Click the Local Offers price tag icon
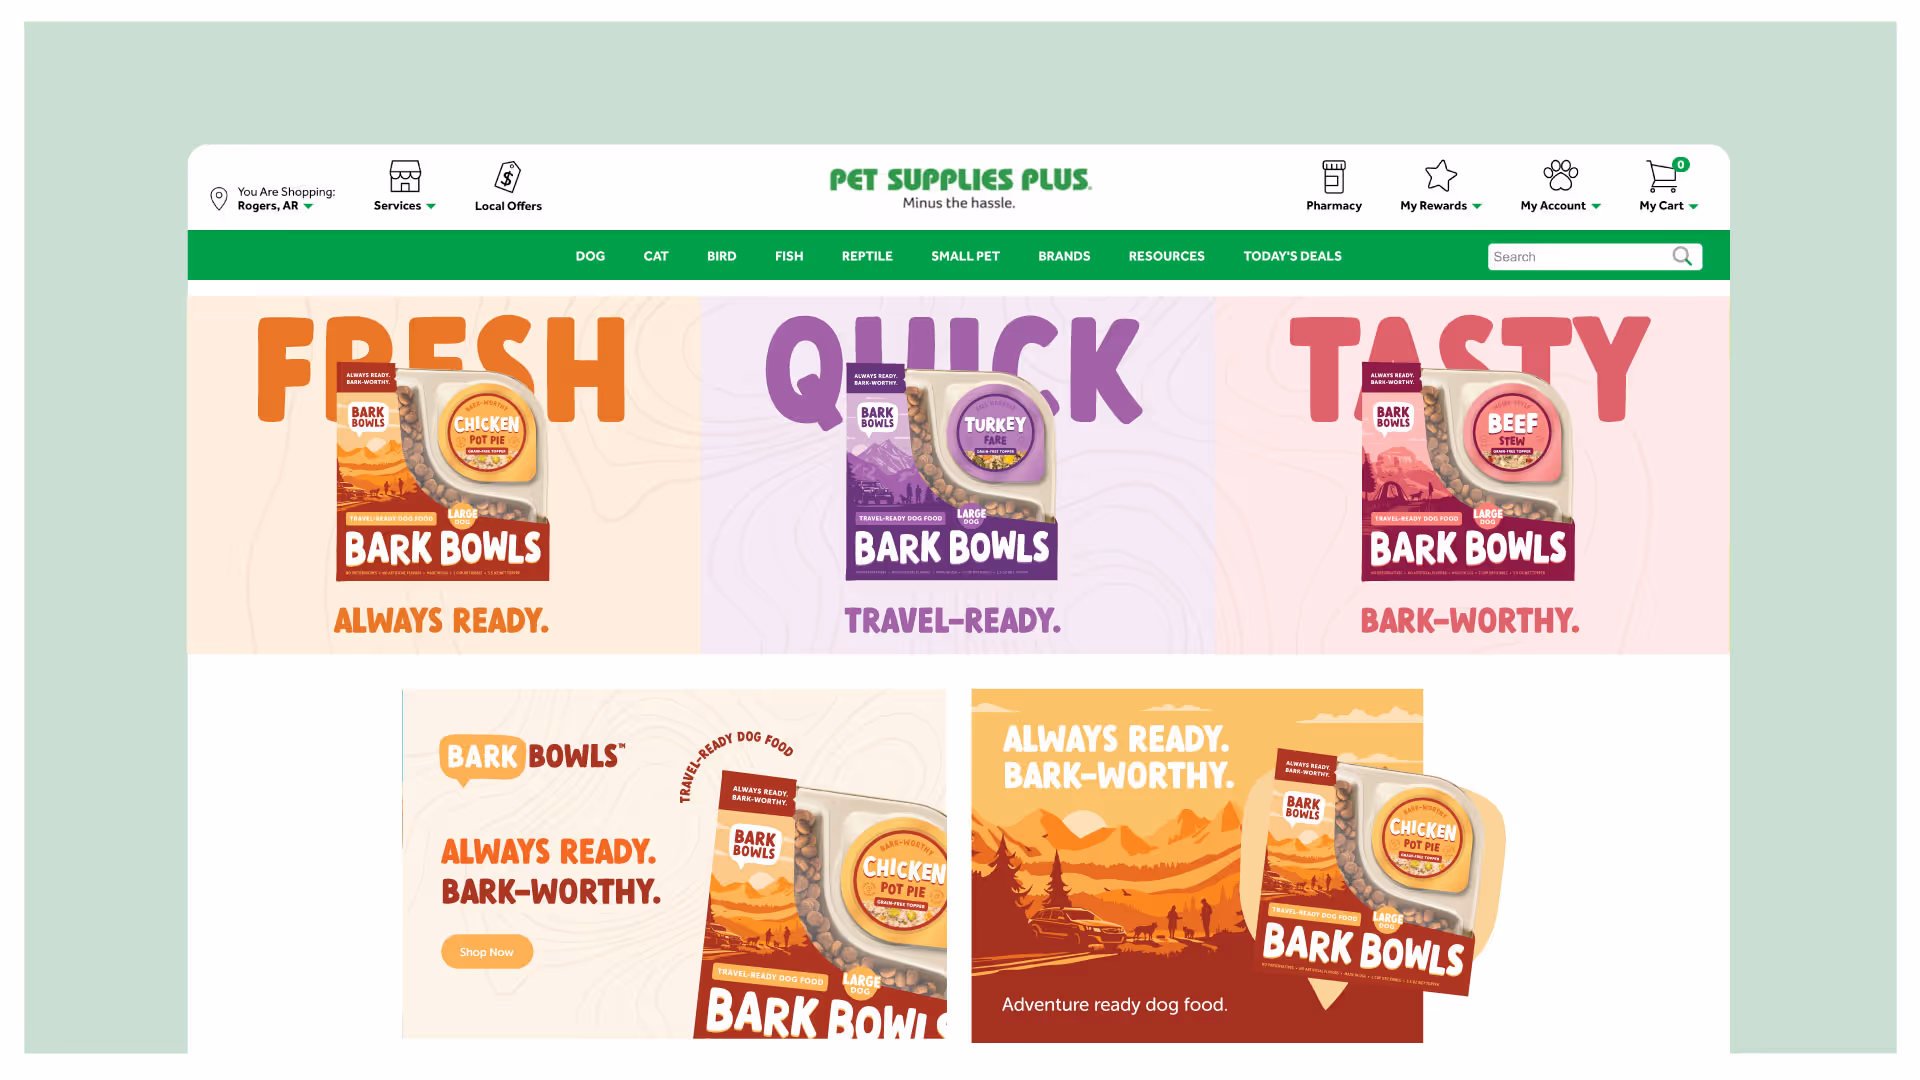 [508, 177]
